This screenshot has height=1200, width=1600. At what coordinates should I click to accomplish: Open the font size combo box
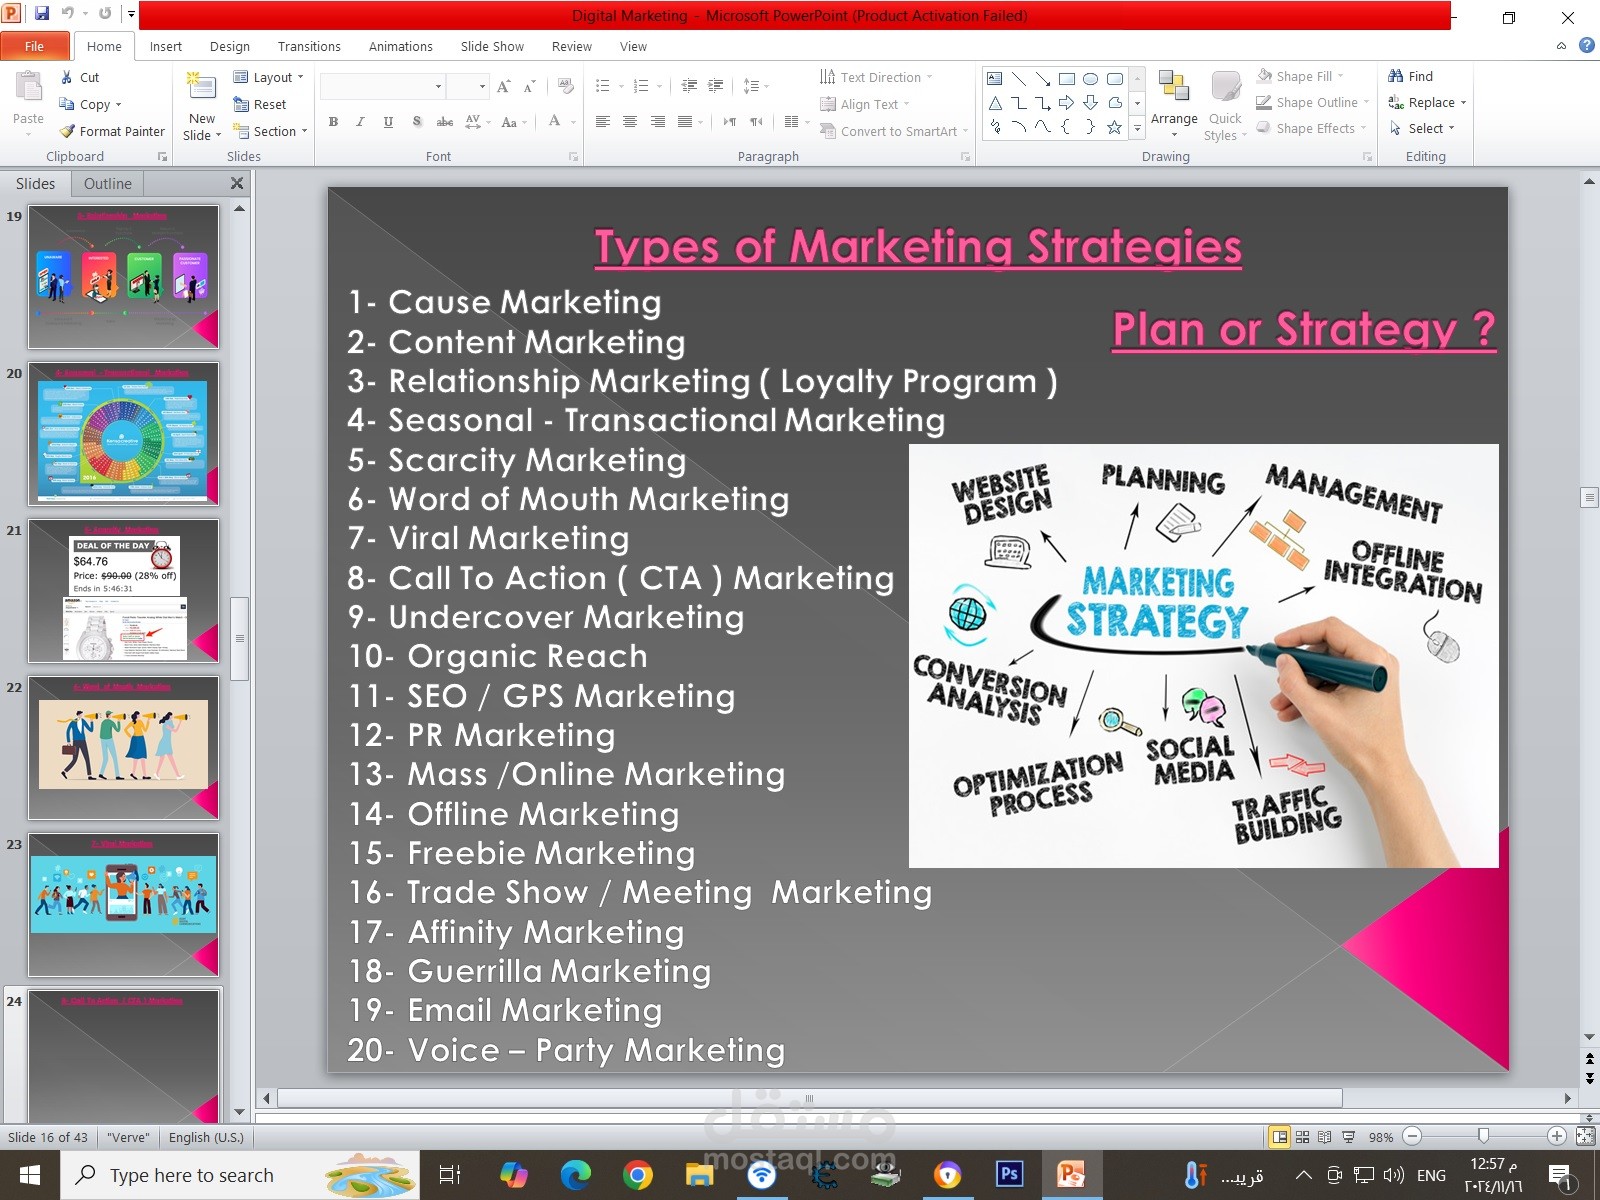(468, 87)
